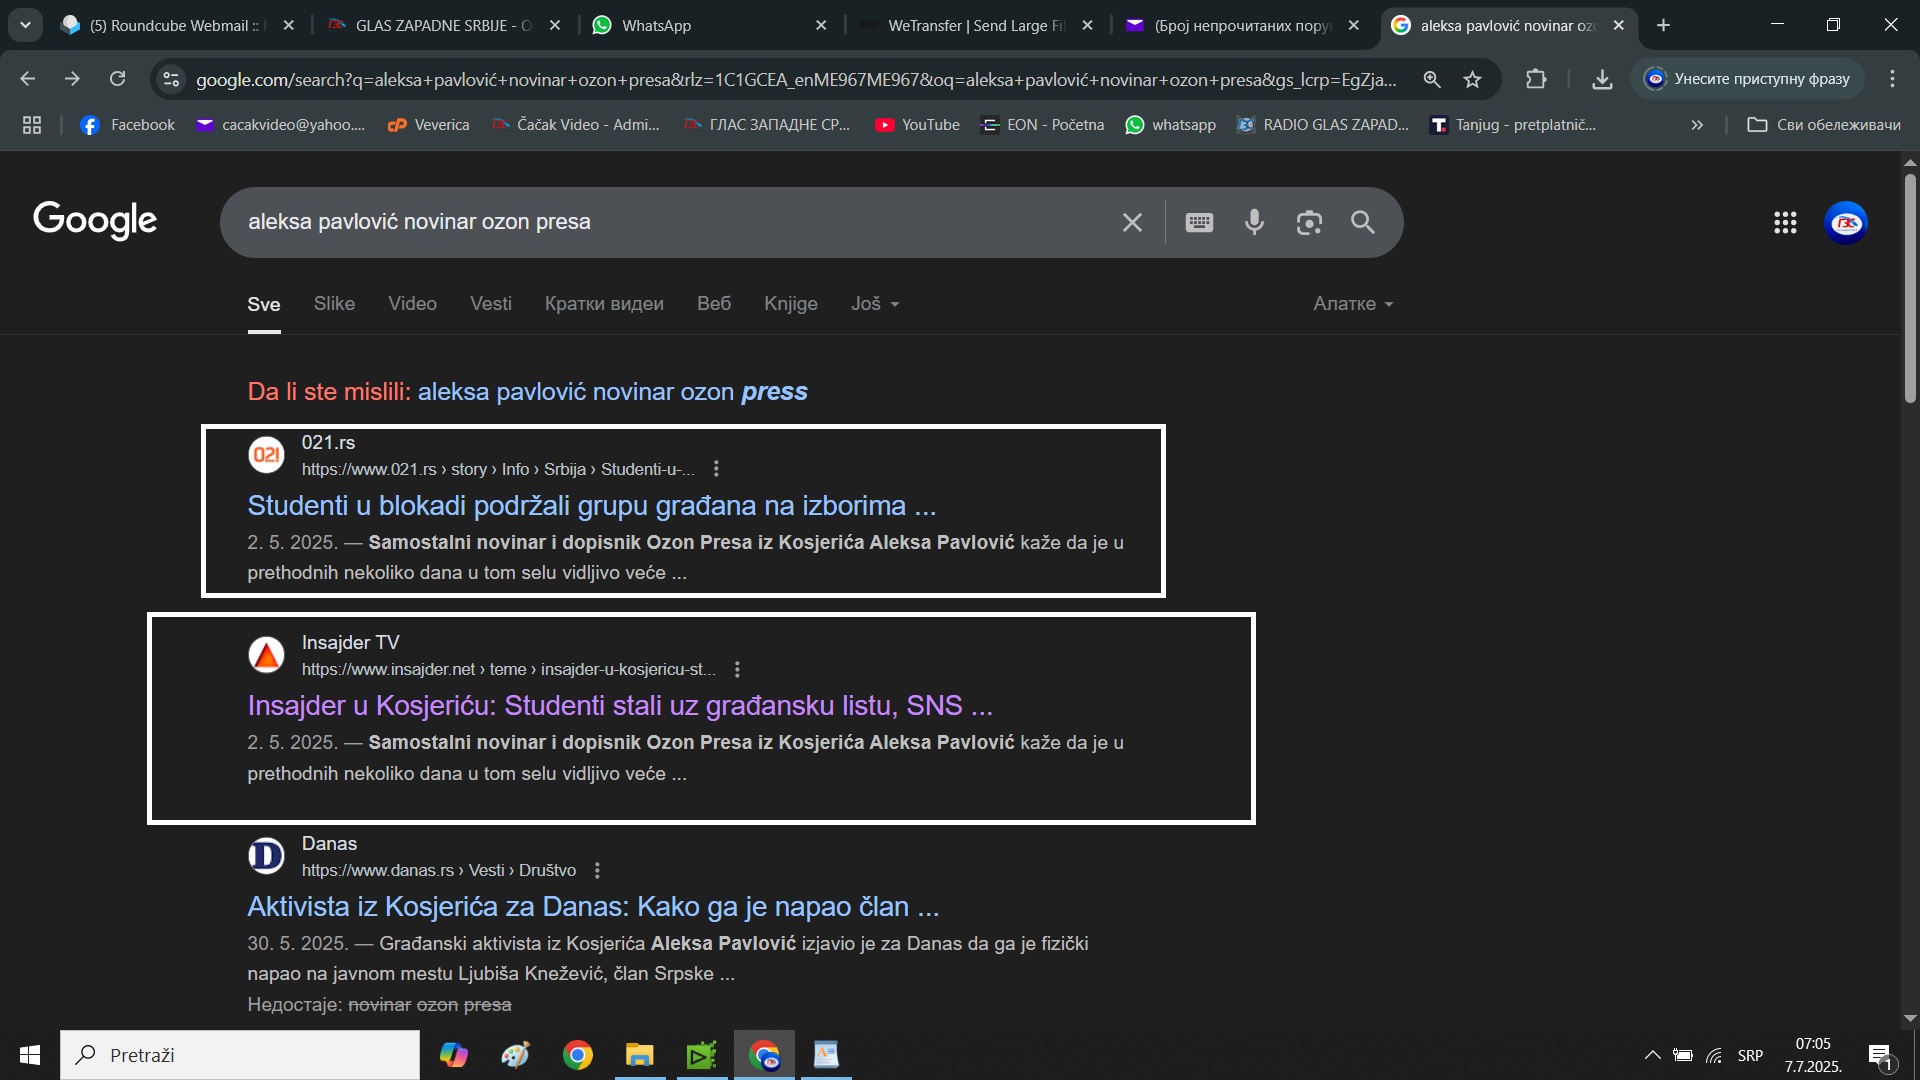1920x1080 pixels.
Task: Open Сви обележивачи bookmarks folder
Action: tap(1823, 125)
